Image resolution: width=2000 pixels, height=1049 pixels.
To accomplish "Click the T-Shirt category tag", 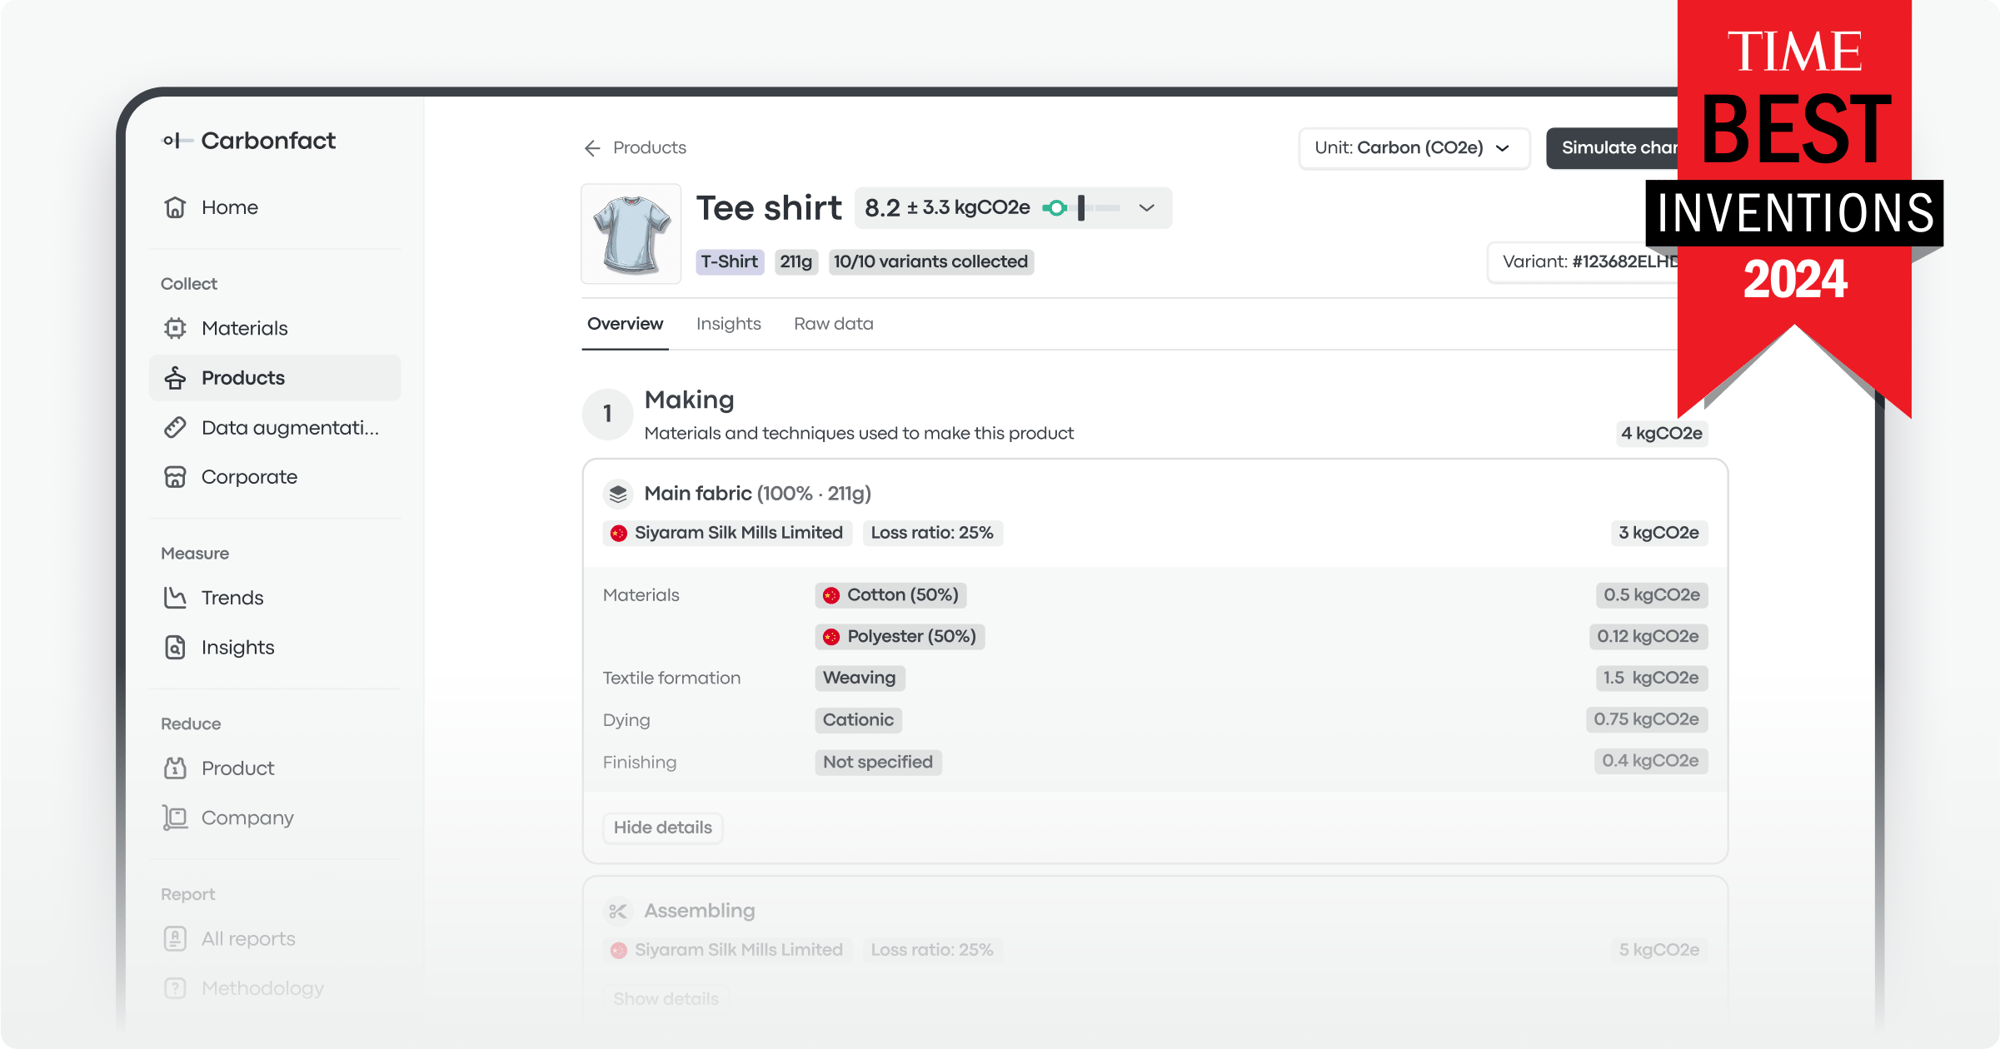I will click(729, 262).
